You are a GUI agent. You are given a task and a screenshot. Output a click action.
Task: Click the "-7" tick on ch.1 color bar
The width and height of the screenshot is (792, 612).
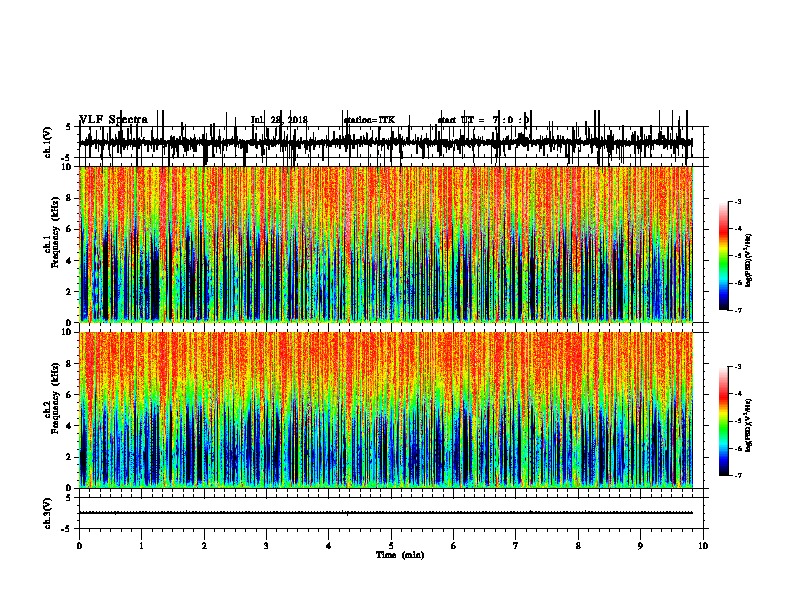738,310
